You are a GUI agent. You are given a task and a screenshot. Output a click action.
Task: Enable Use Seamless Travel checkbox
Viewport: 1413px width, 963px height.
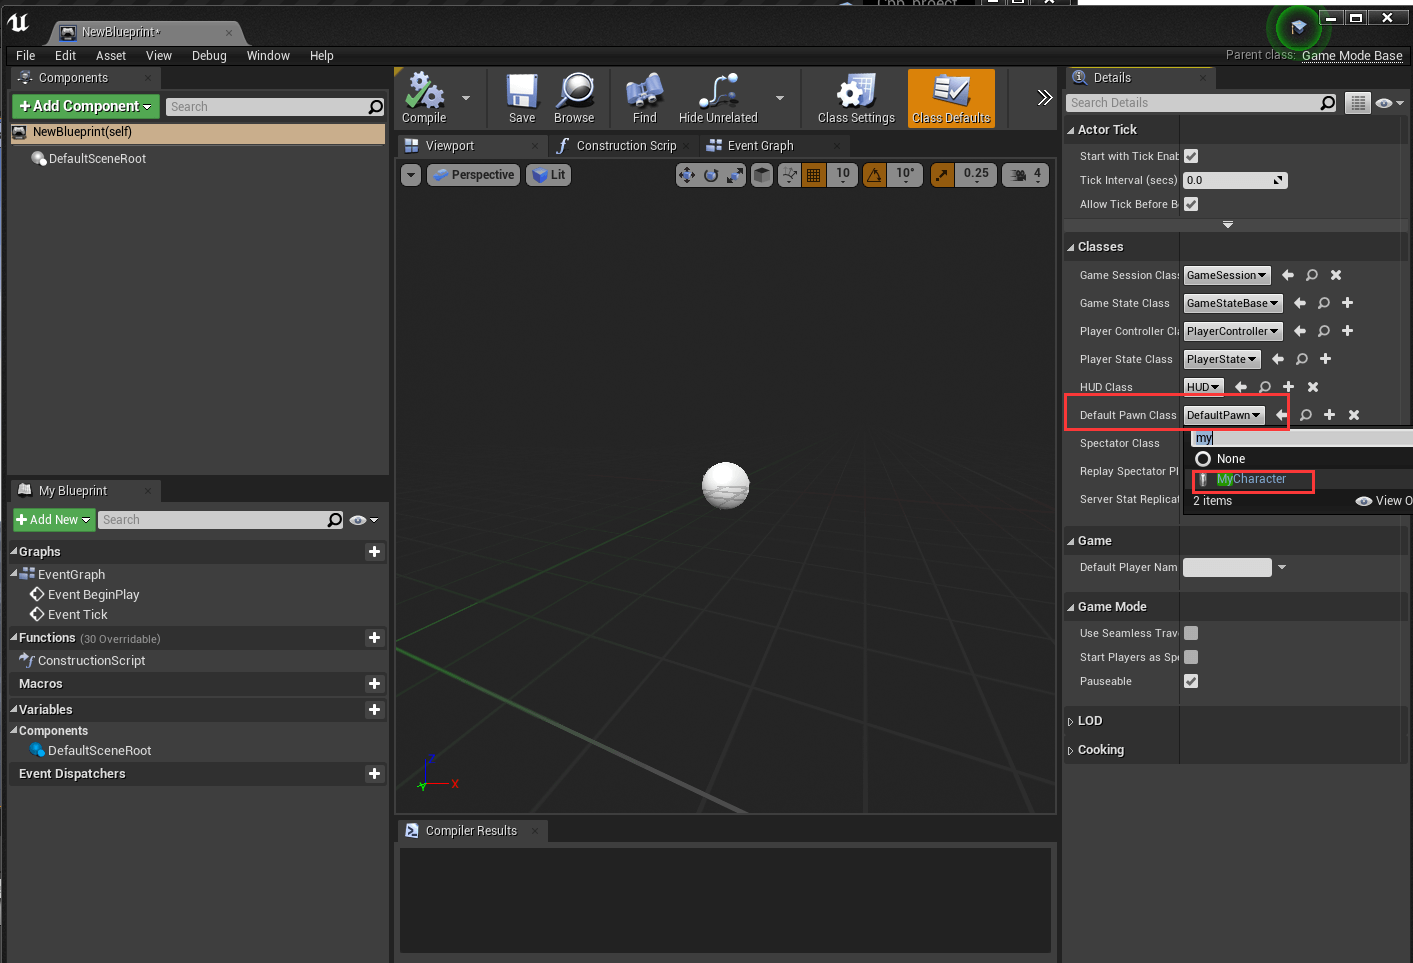[x=1191, y=633]
